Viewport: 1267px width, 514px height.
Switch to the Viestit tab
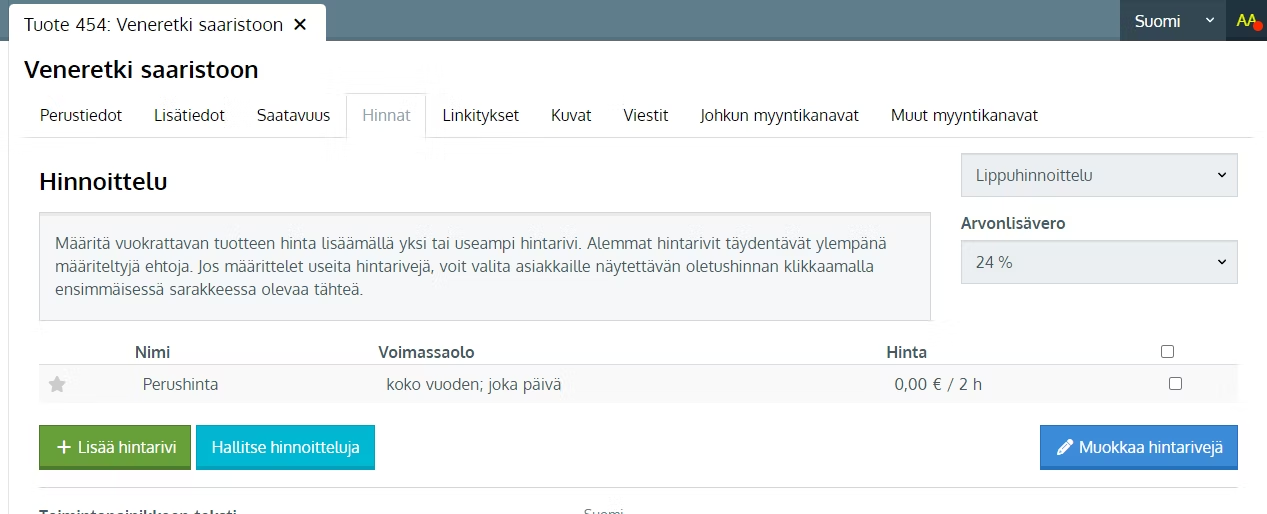point(645,115)
